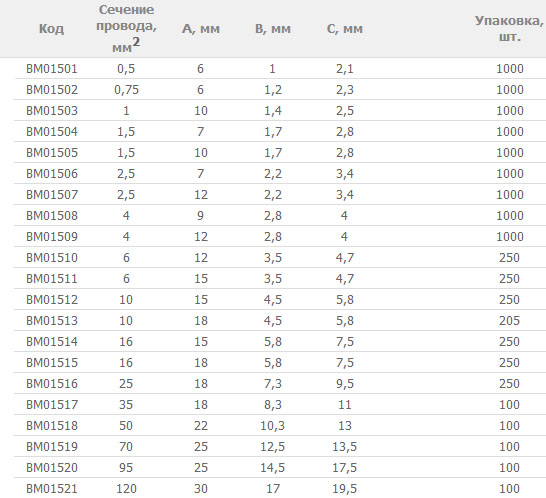546x498 pixels.
Task: Click the Сечение провода column header
Action: pos(126,29)
